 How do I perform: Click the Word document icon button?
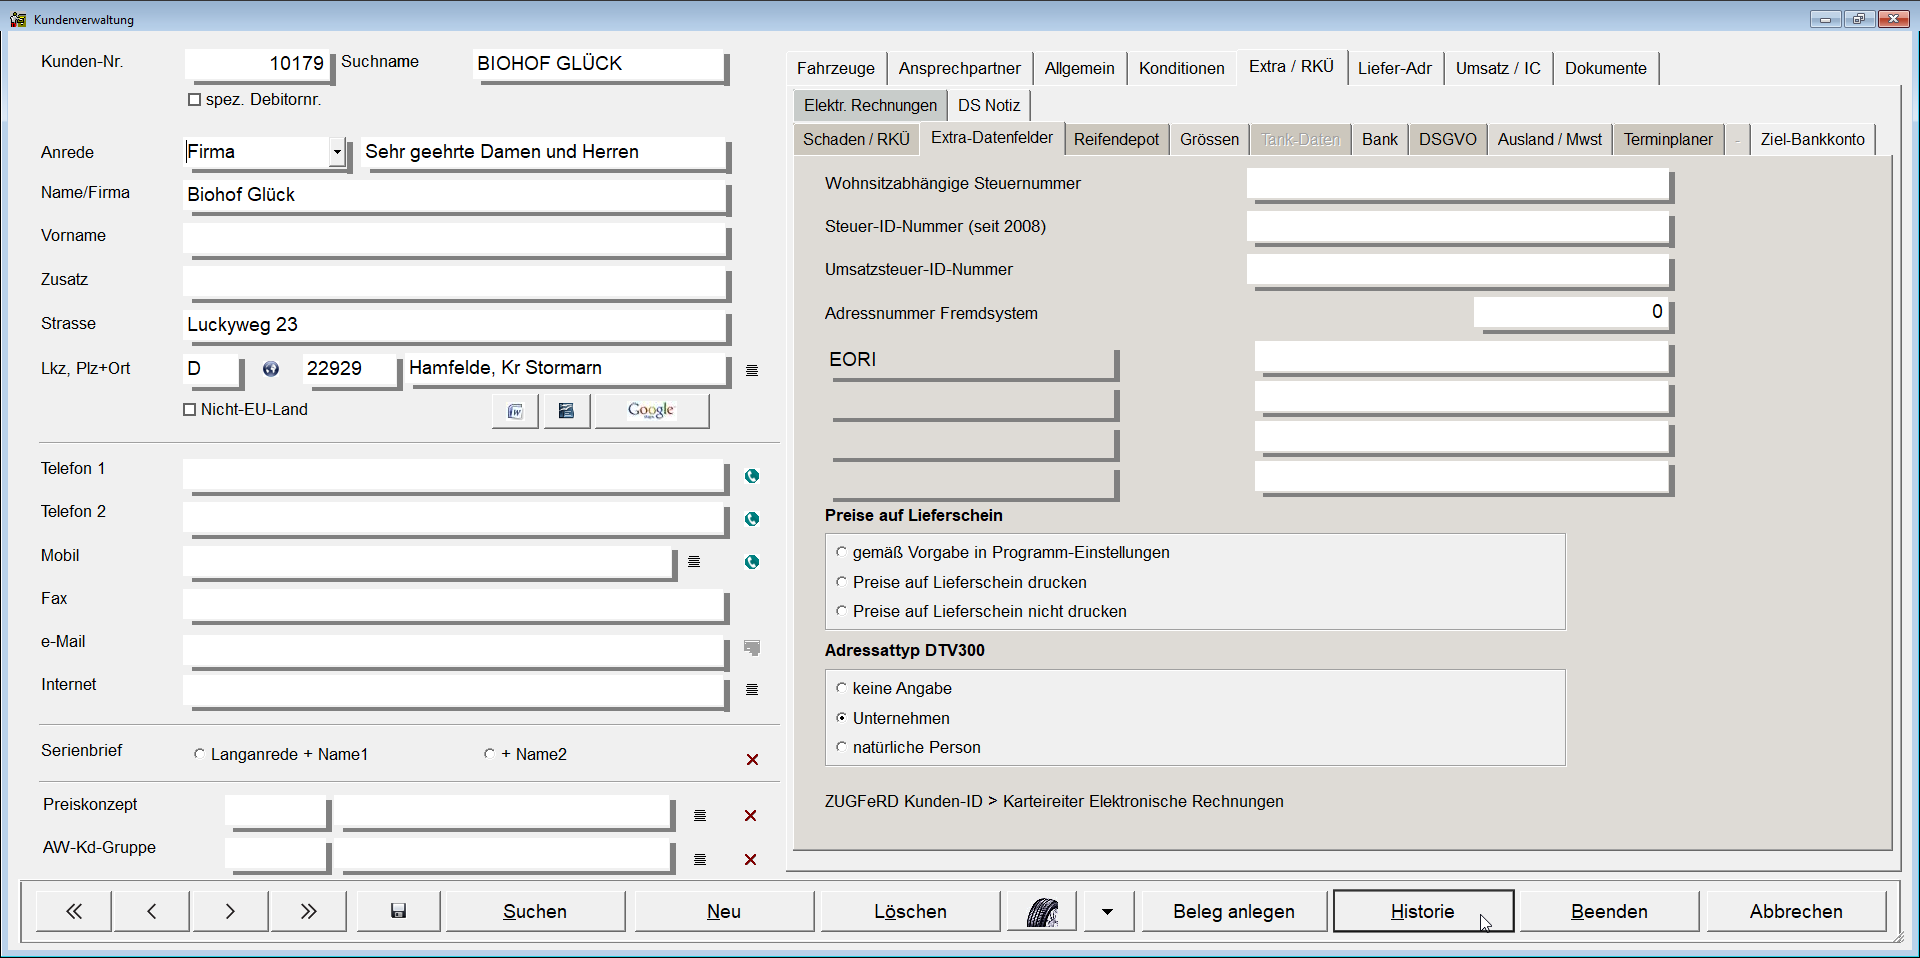pyautogui.click(x=515, y=411)
